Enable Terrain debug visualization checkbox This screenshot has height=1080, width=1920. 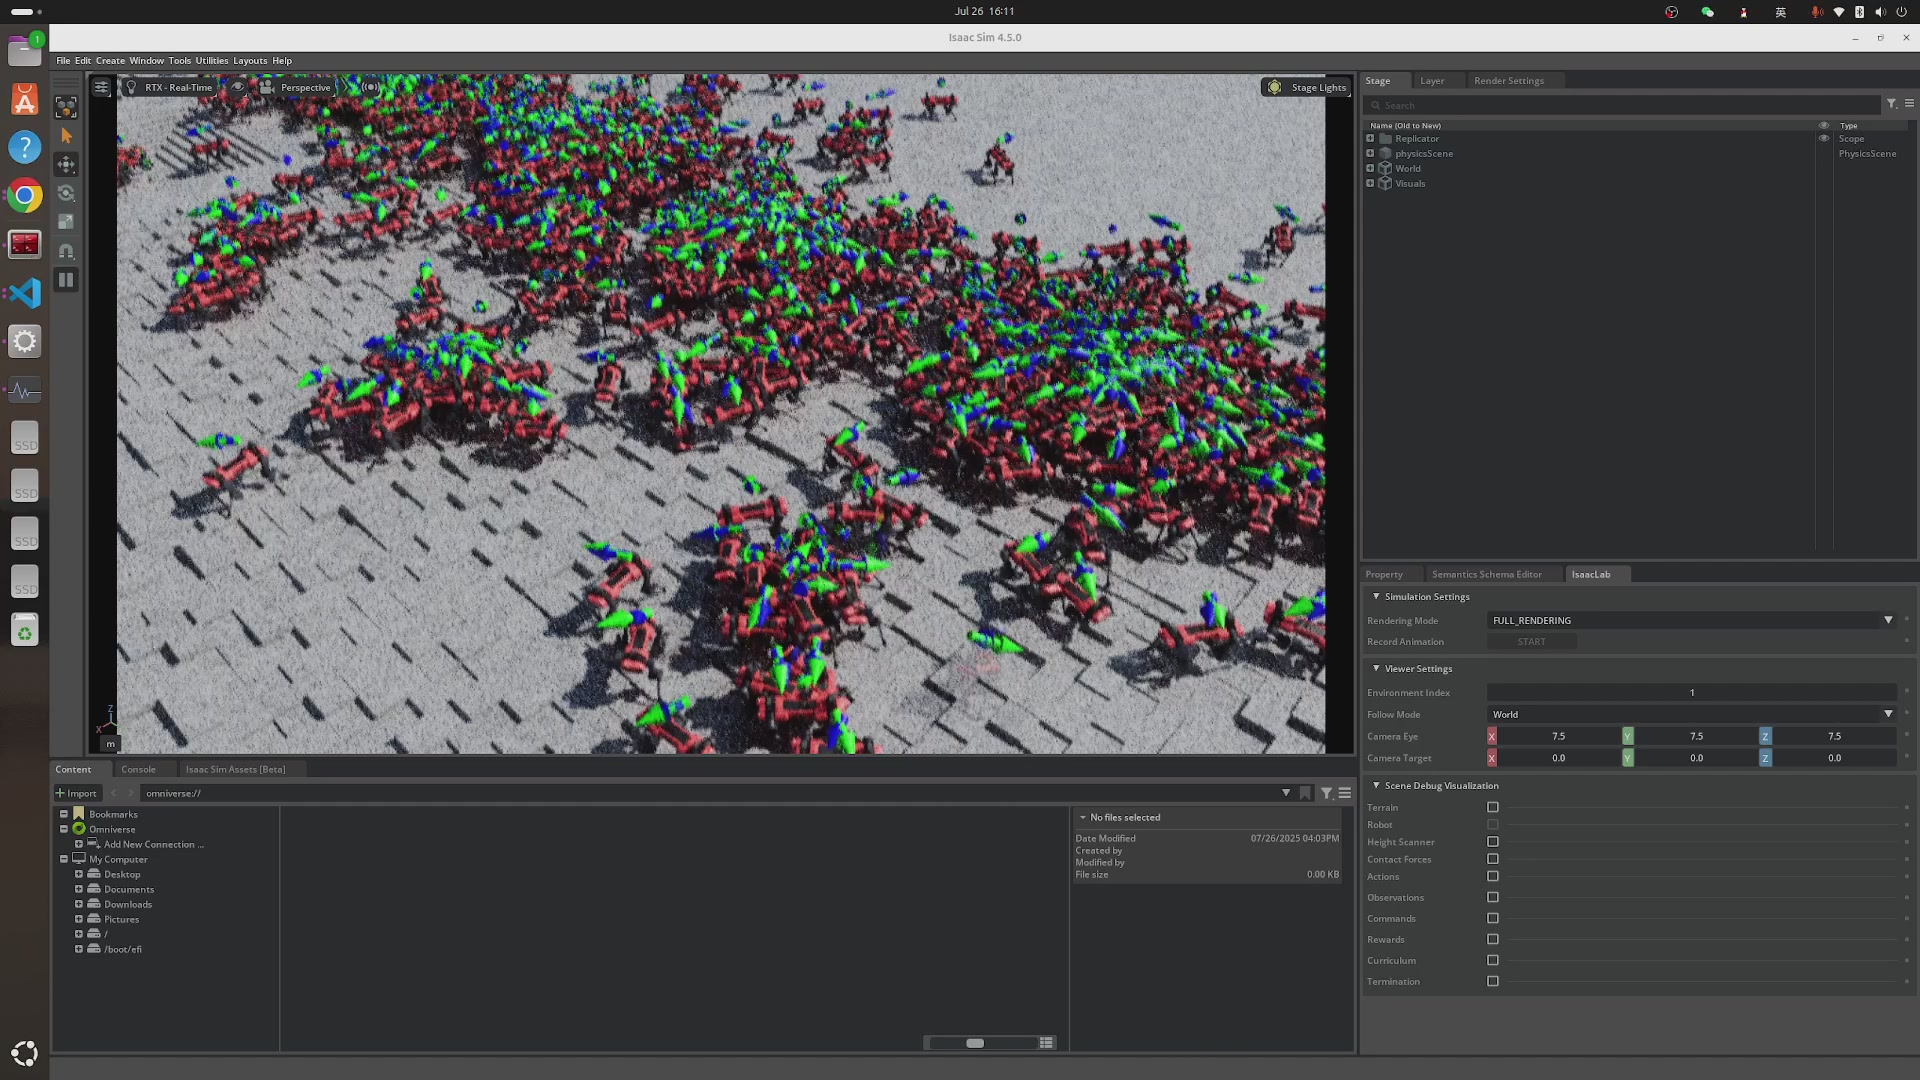(1493, 808)
